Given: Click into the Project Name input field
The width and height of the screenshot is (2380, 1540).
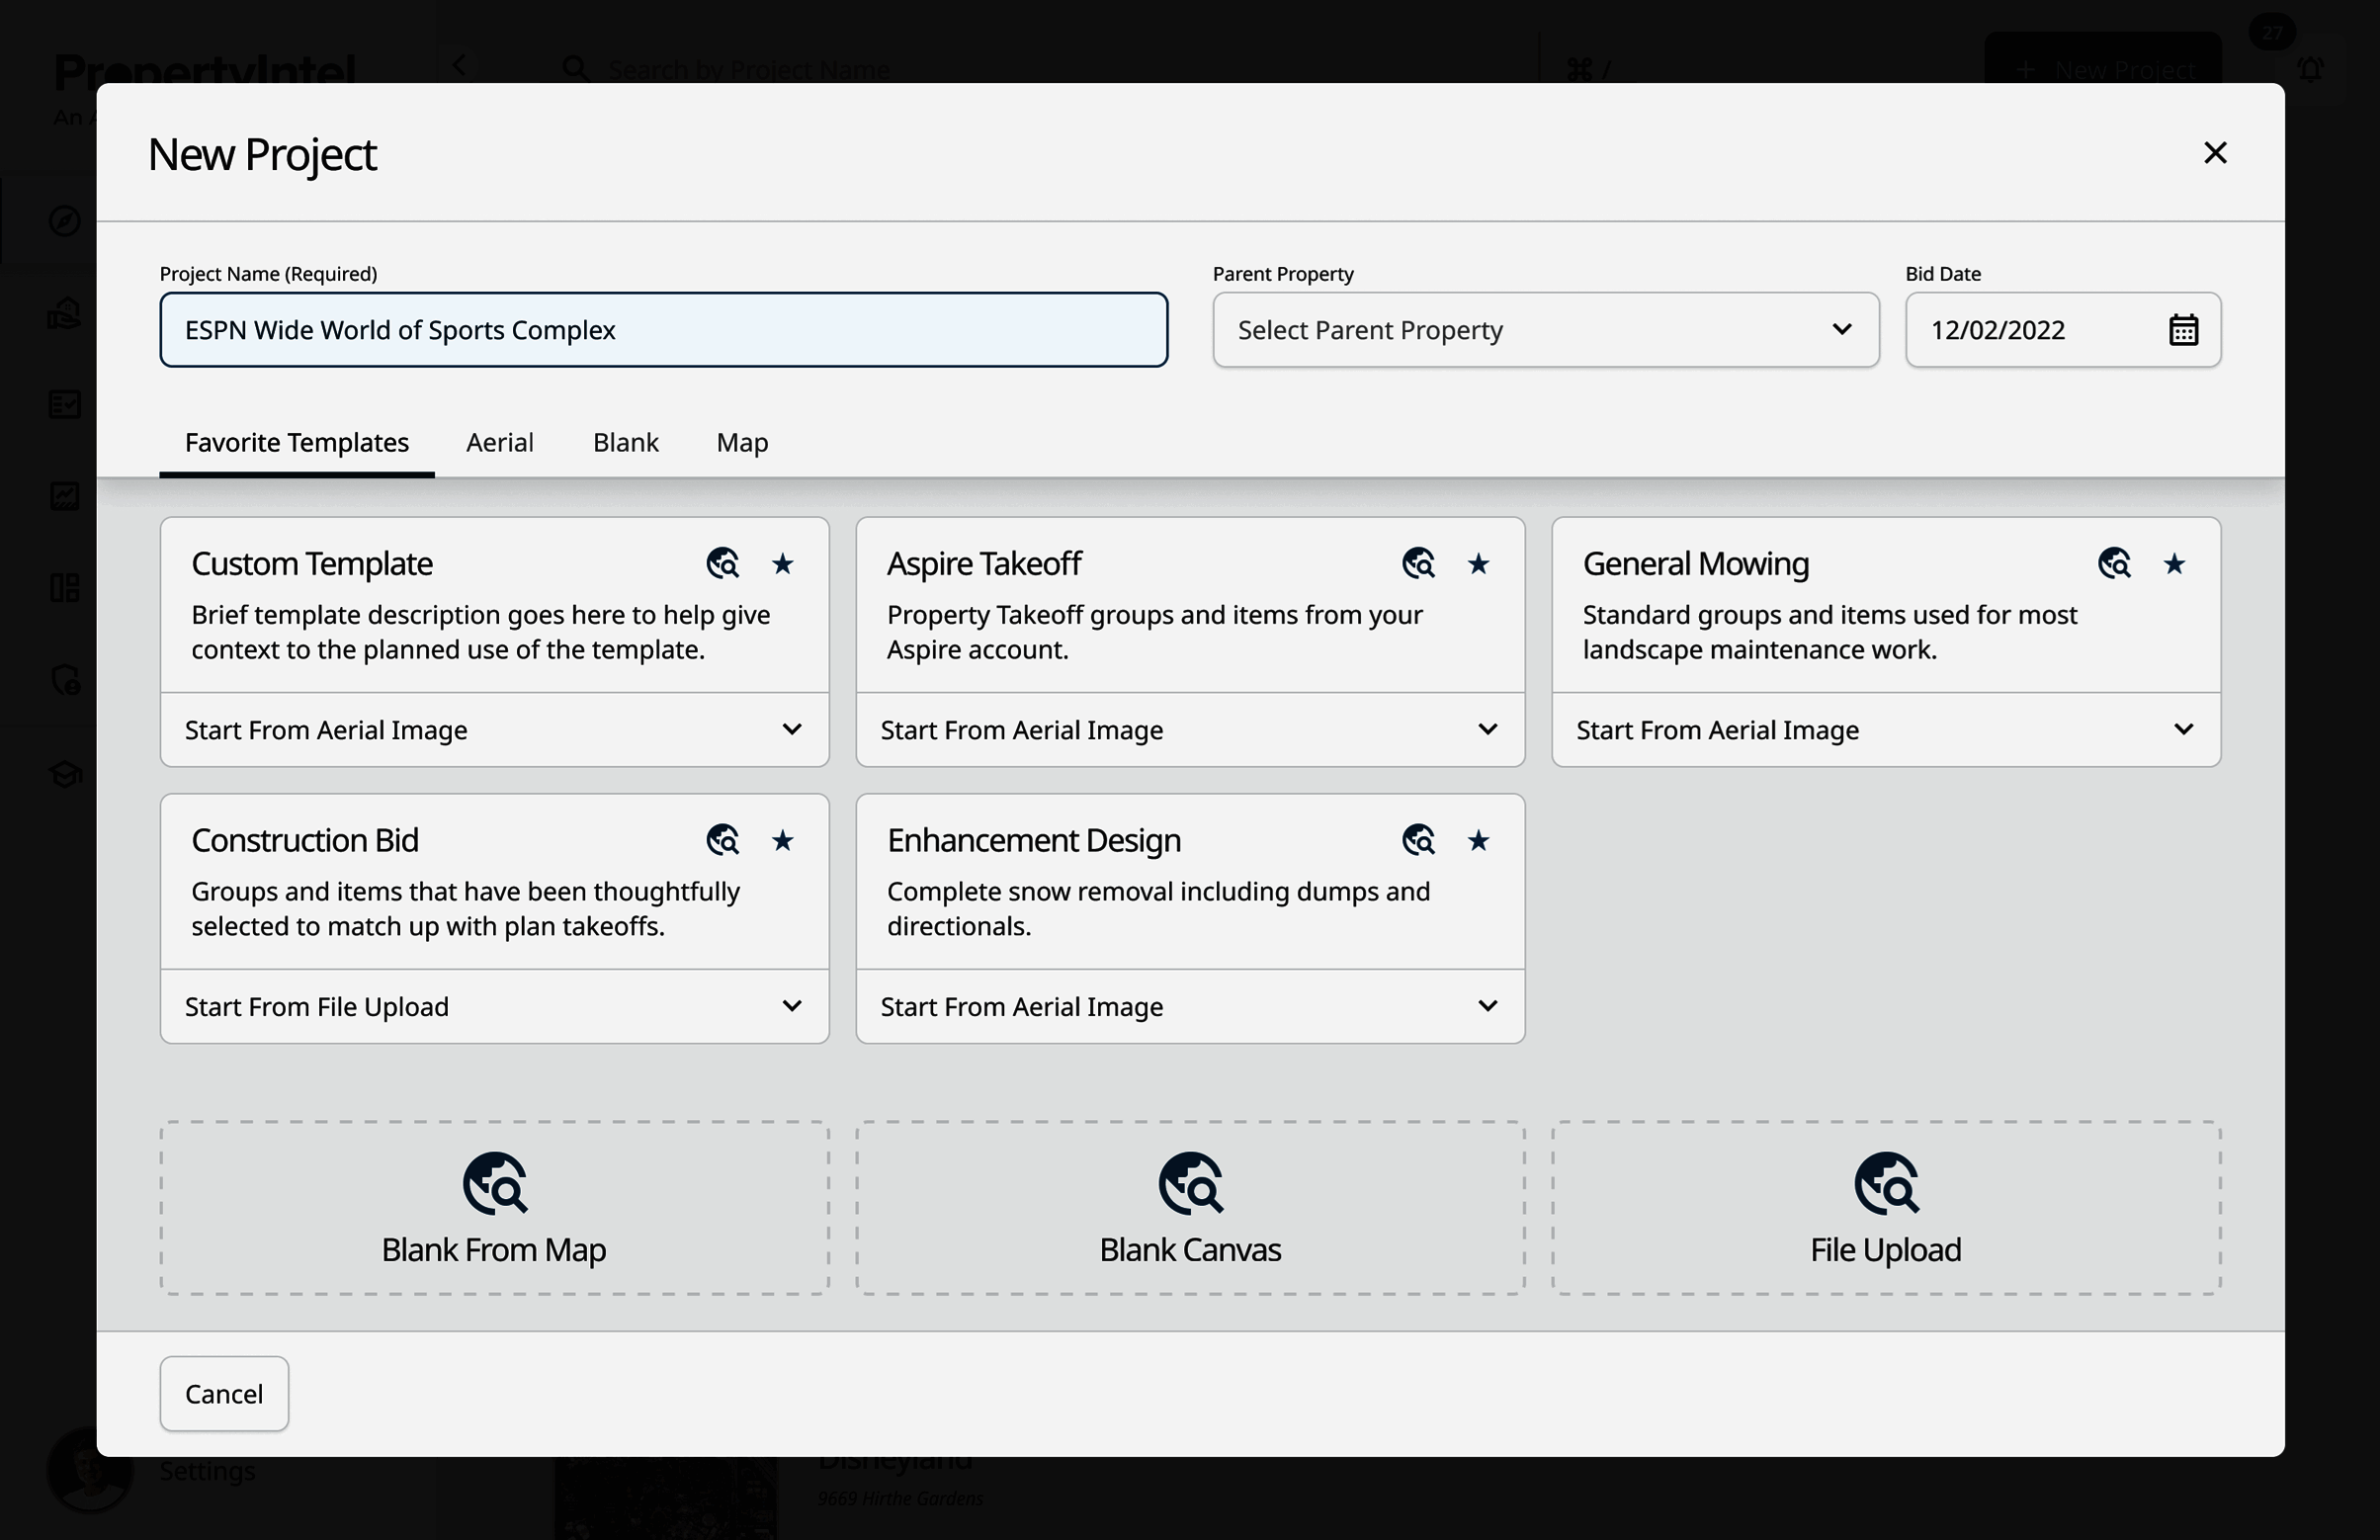Looking at the screenshot, I should coord(663,330).
